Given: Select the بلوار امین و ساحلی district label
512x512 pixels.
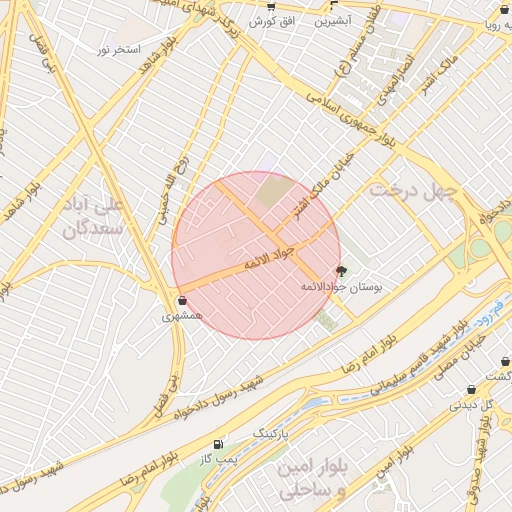Looking at the screenshot, I should [312, 479].
